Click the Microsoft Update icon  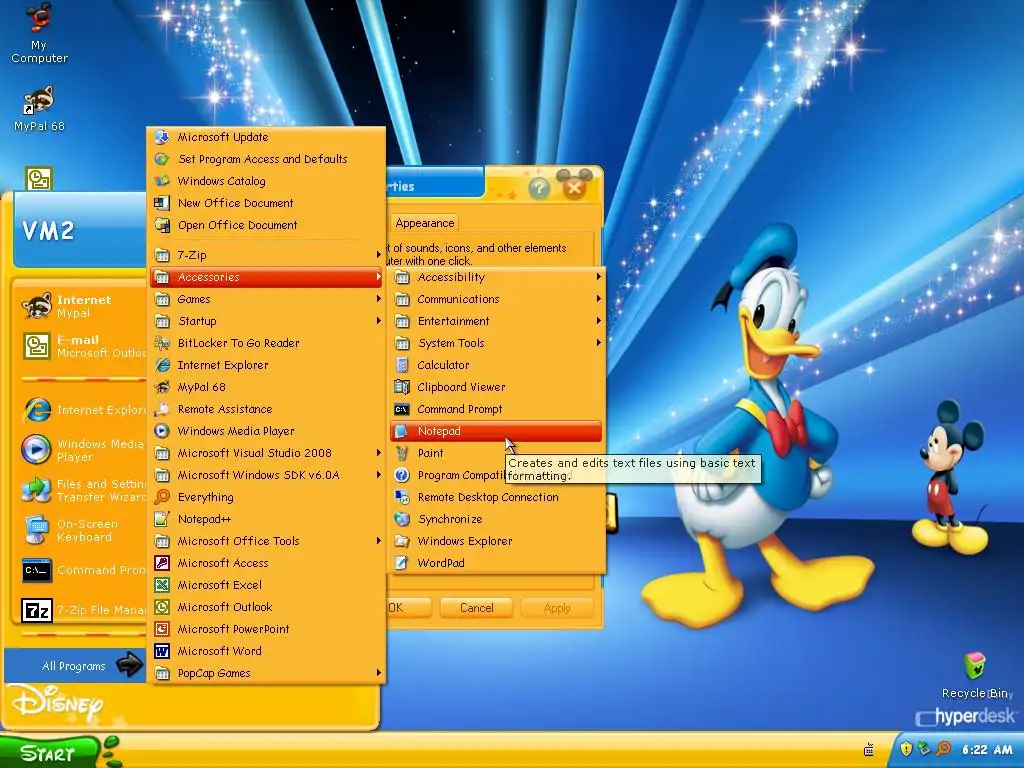(162, 137)
